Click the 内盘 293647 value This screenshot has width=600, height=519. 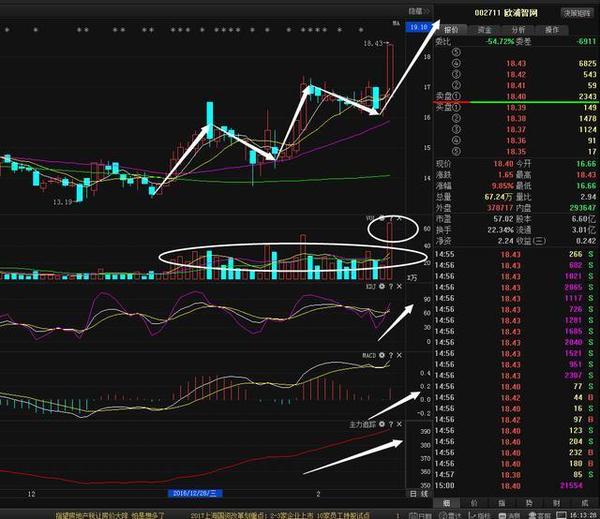pyautogui.click(x=582, y=208)
